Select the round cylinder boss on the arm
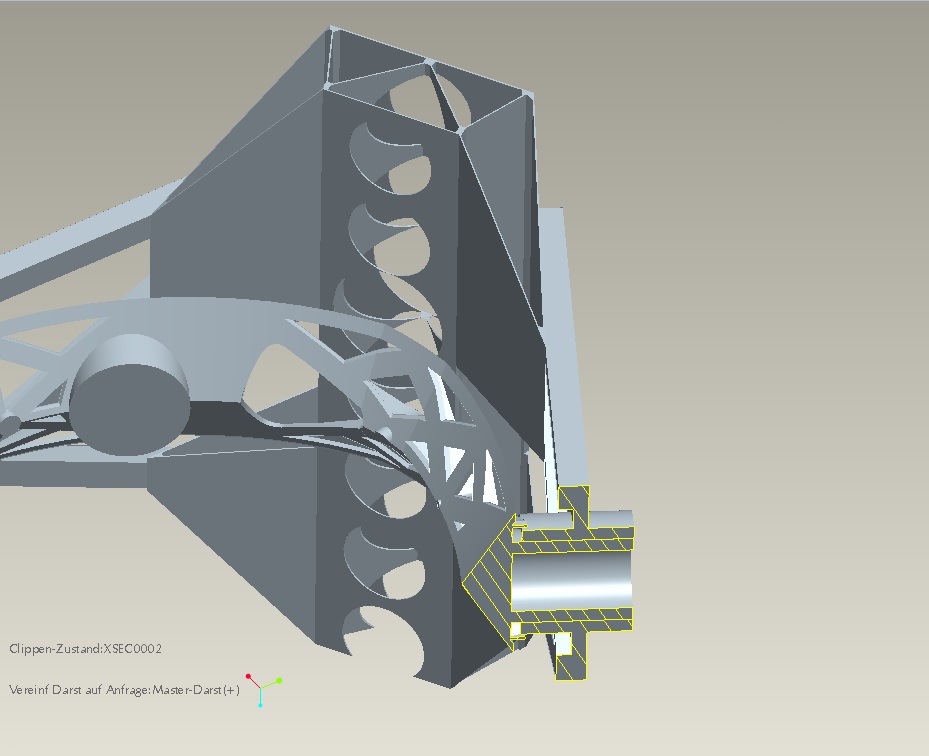This screenshot has height=756, width=929. [x=129, y=395]
